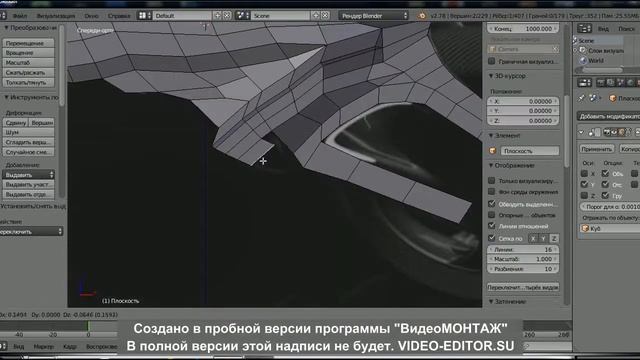Click the Плоскость item name field
Image resolution: width=640 pixels, height=360 pixels.
[529, 151]
